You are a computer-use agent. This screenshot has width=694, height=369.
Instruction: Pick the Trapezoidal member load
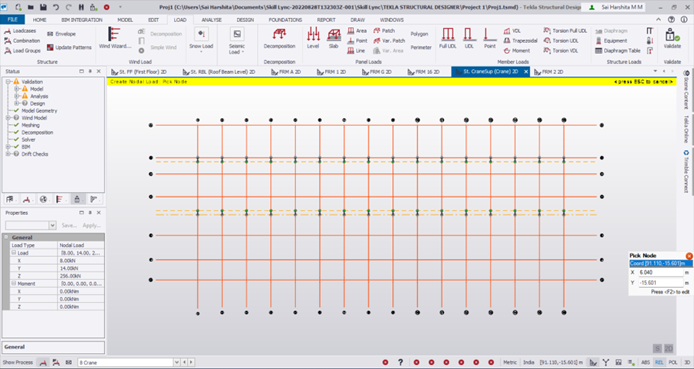pyautogui.click(x=520, y=40)
